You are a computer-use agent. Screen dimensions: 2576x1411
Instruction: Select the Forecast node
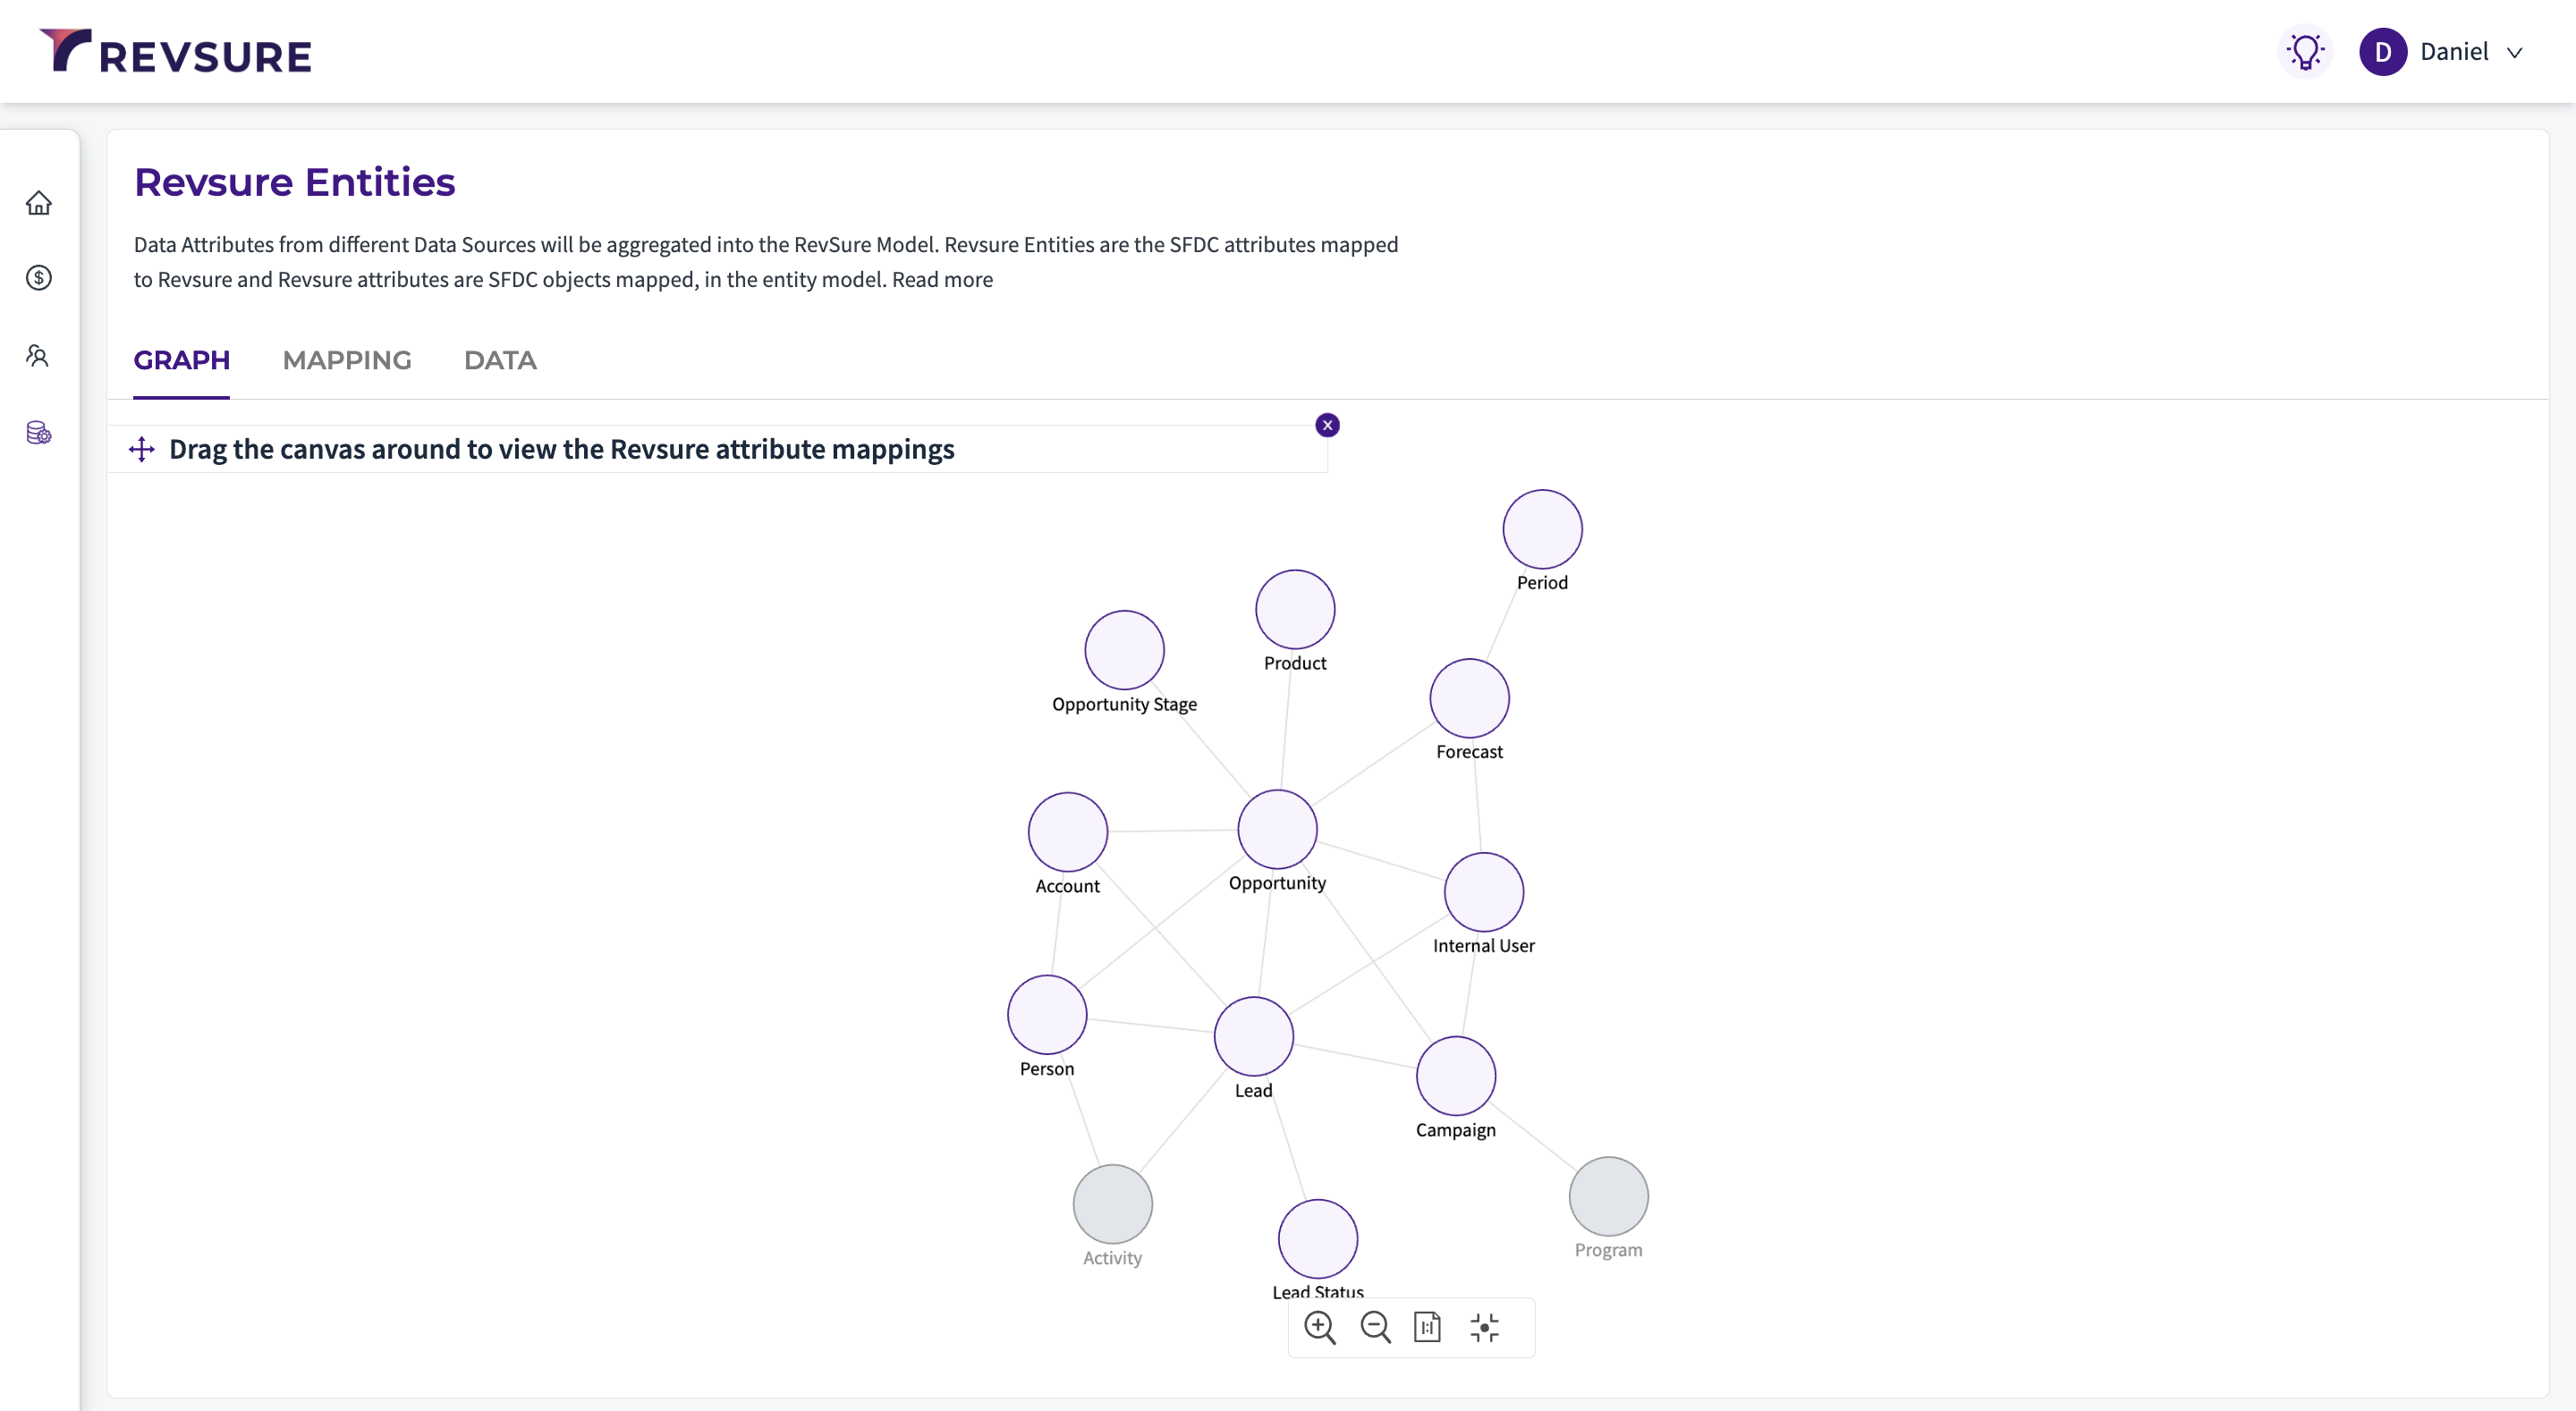coord(1469,698)
